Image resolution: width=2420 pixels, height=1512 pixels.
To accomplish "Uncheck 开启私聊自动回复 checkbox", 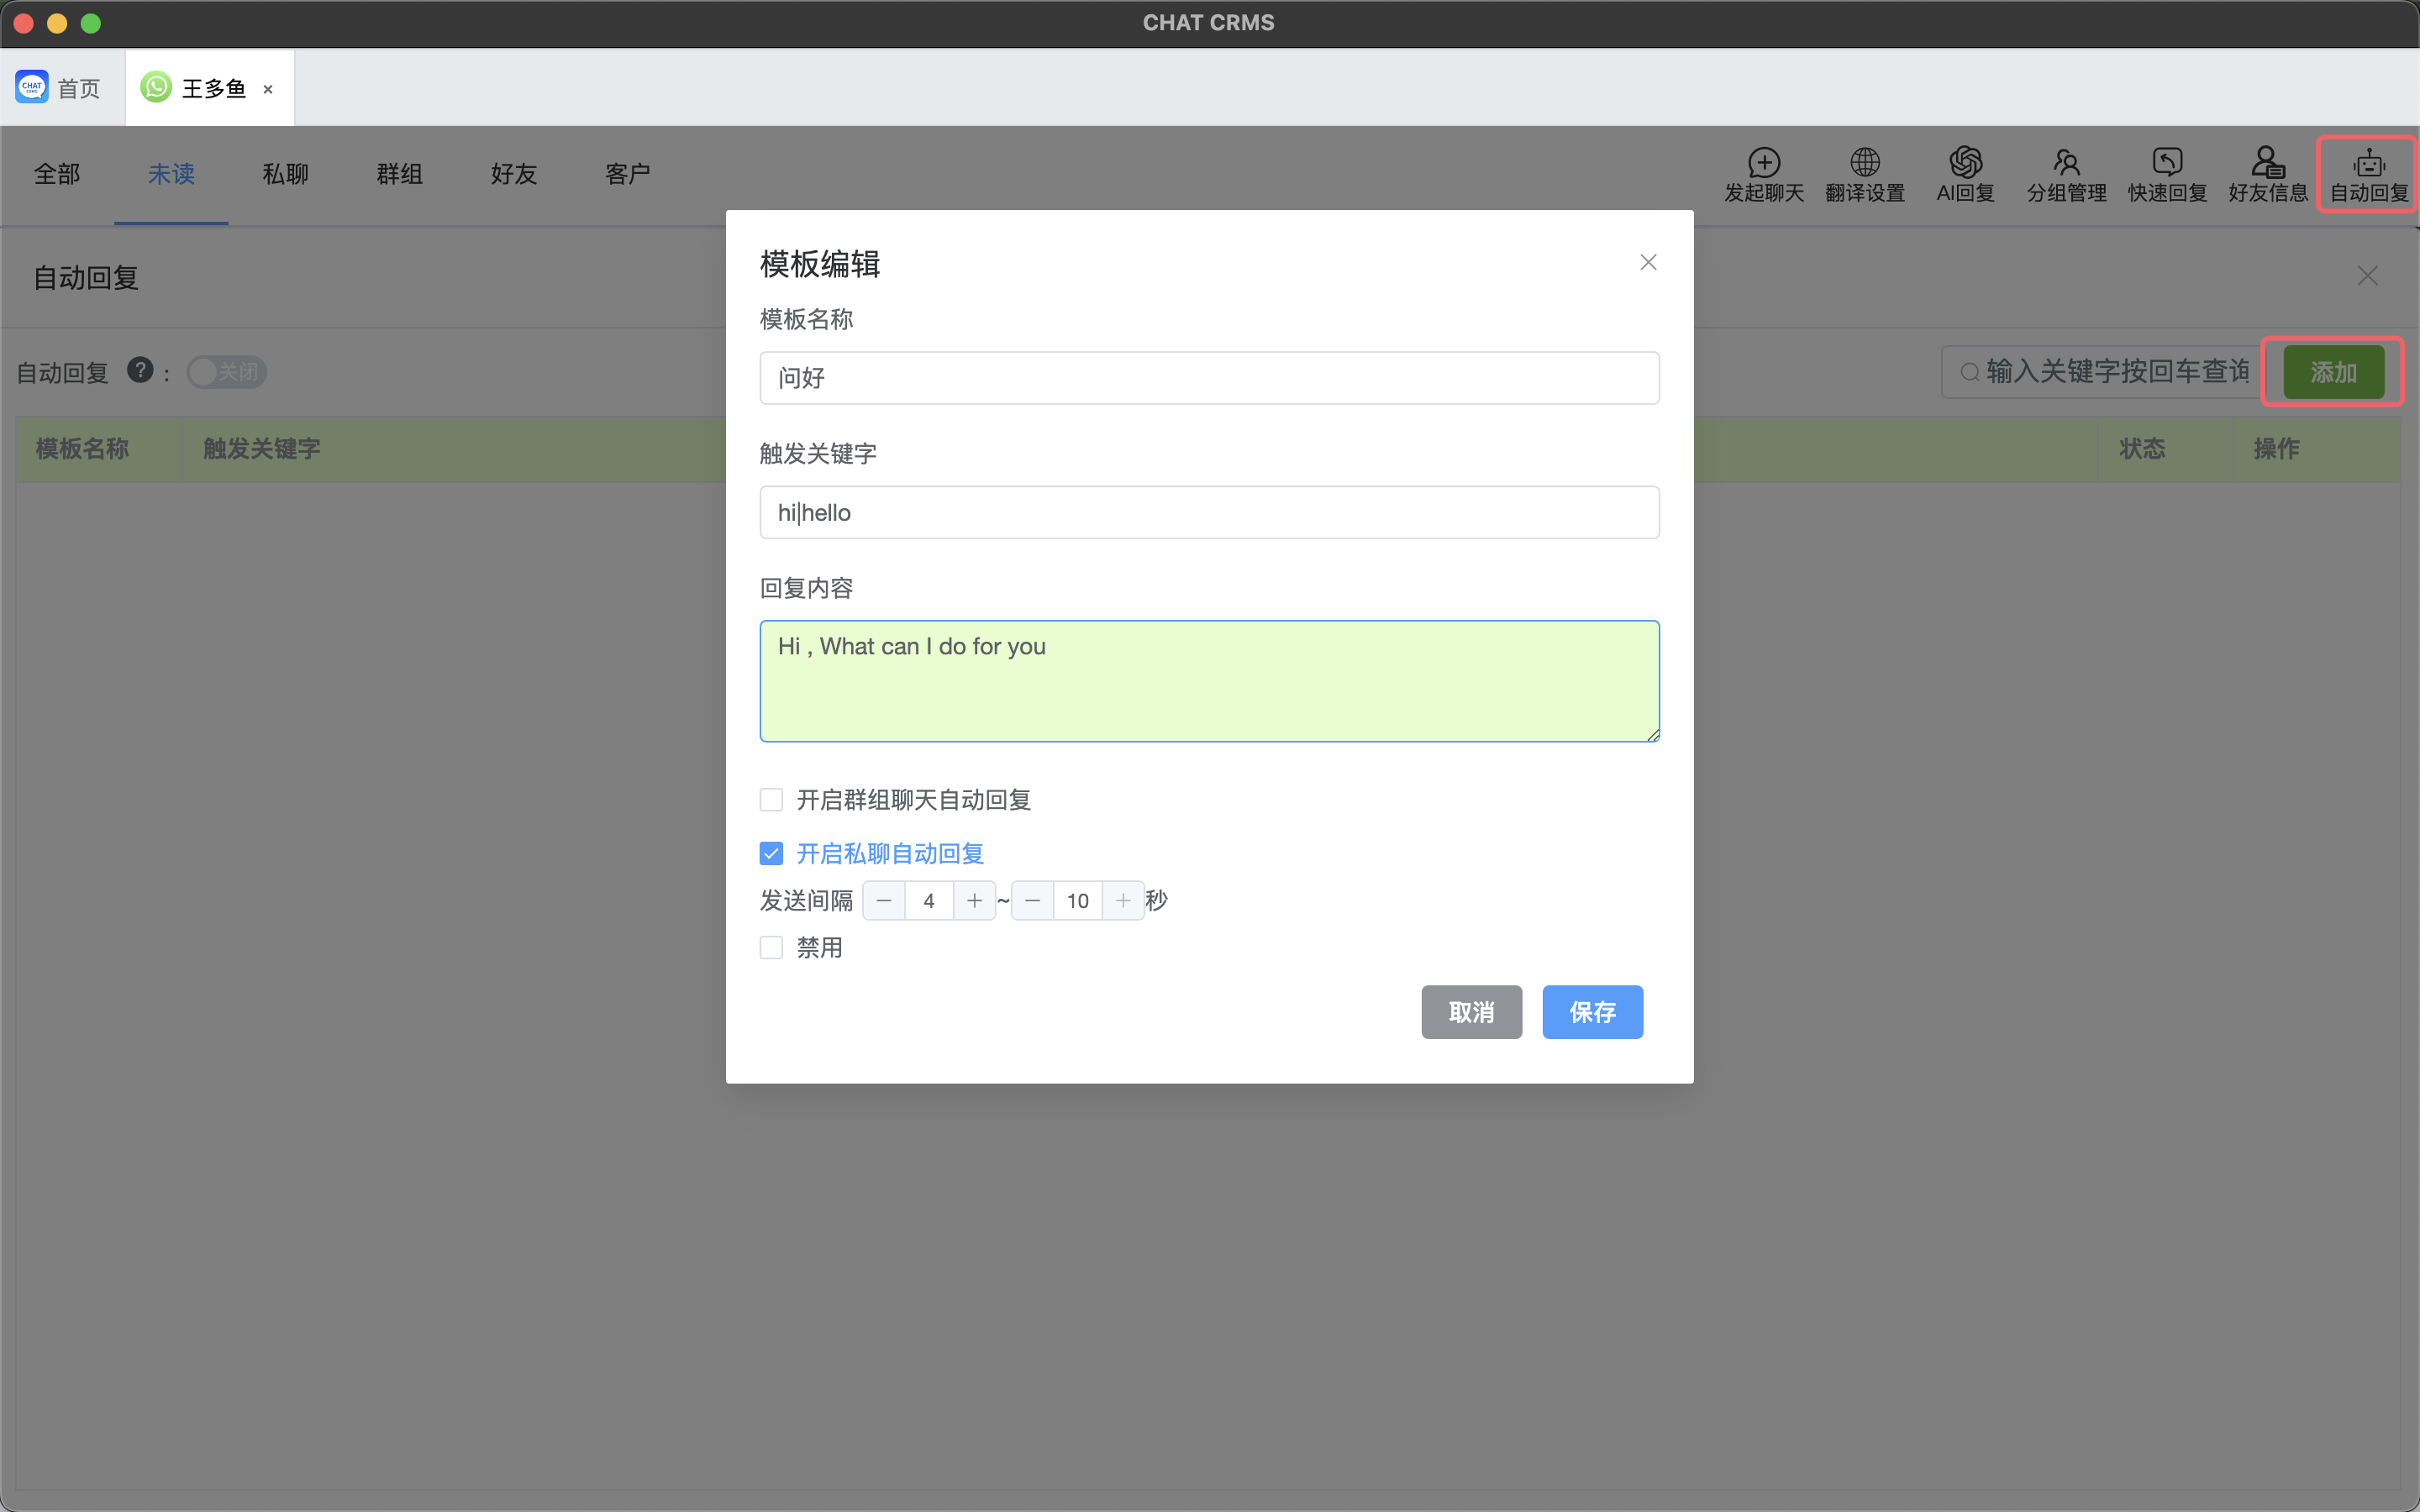I will 771,853.
